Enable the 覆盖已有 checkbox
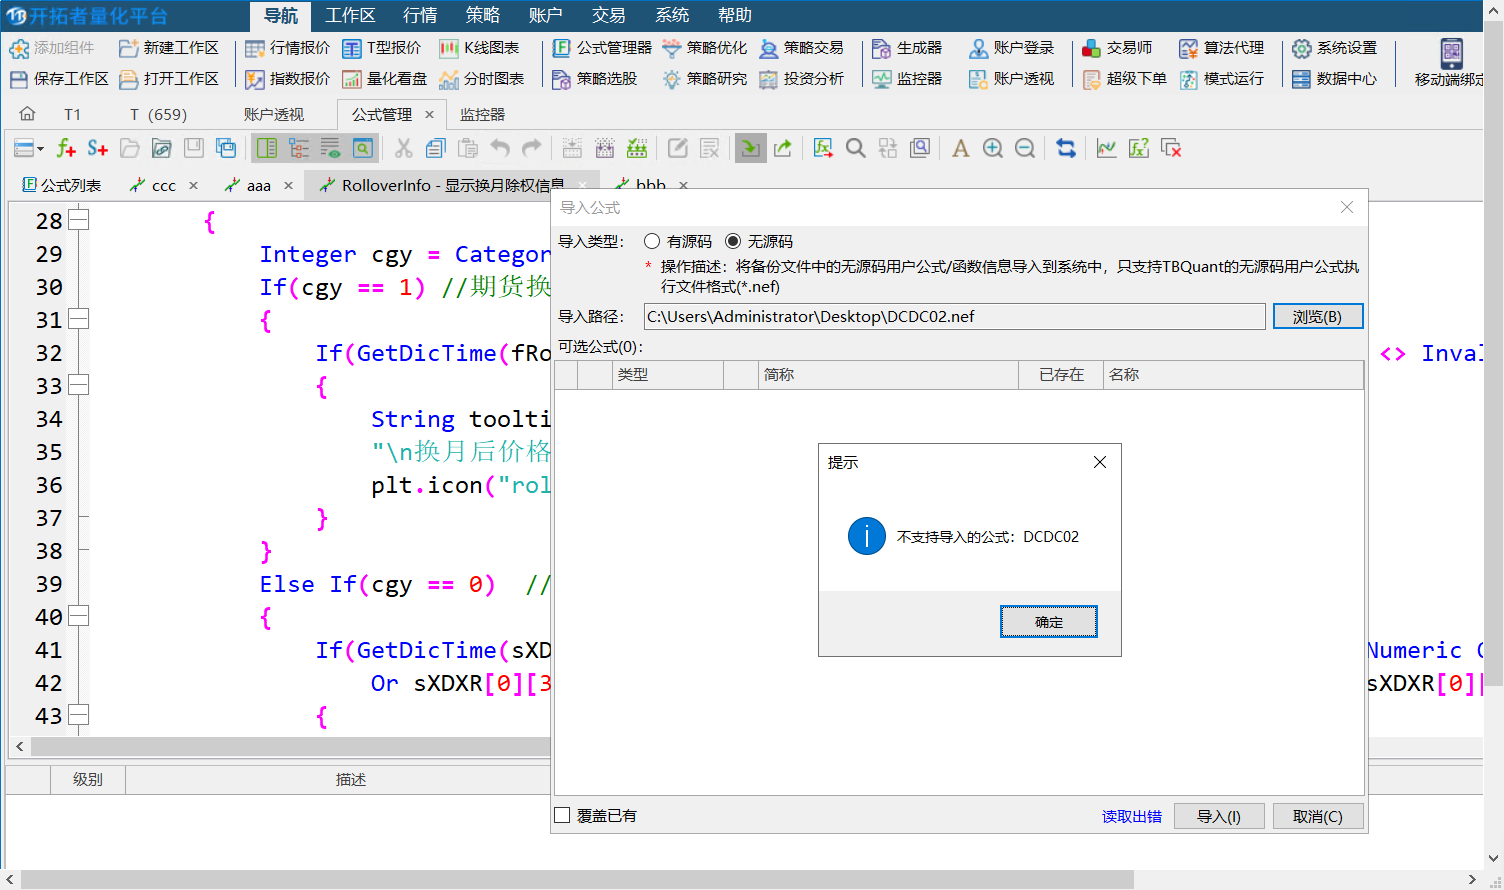The height and width of the screenshot is (890, 1504). pyautogui.click(x=563, y=816)
